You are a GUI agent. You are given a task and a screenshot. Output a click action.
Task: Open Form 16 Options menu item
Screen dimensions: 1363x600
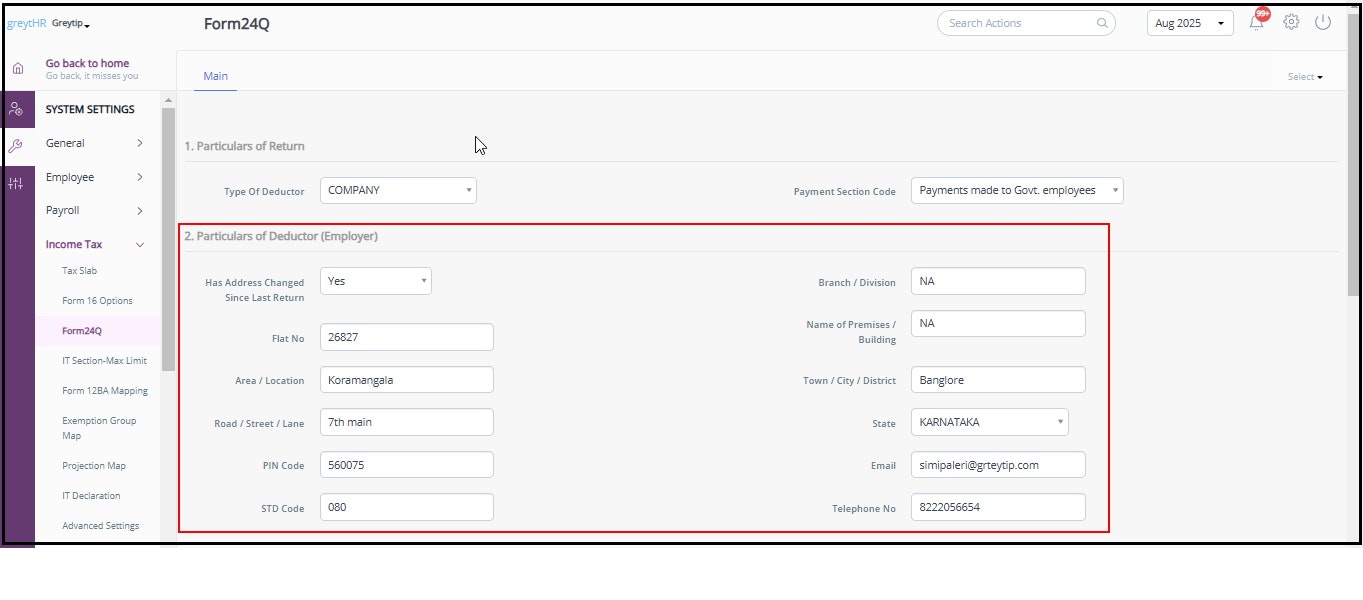[x=97, y=301]
